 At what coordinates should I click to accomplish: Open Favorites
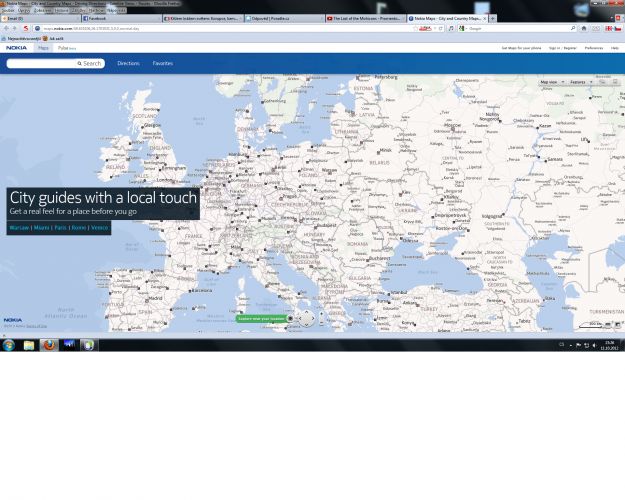pyautogui.click(x=163, y=63)
